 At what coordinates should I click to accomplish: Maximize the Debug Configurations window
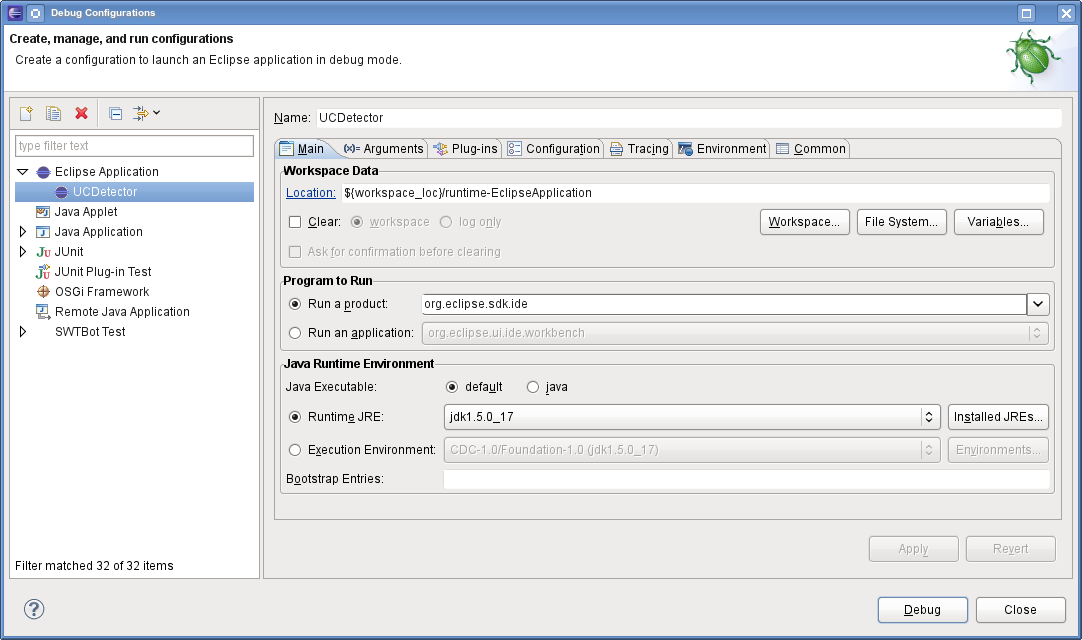(1027, 13)
